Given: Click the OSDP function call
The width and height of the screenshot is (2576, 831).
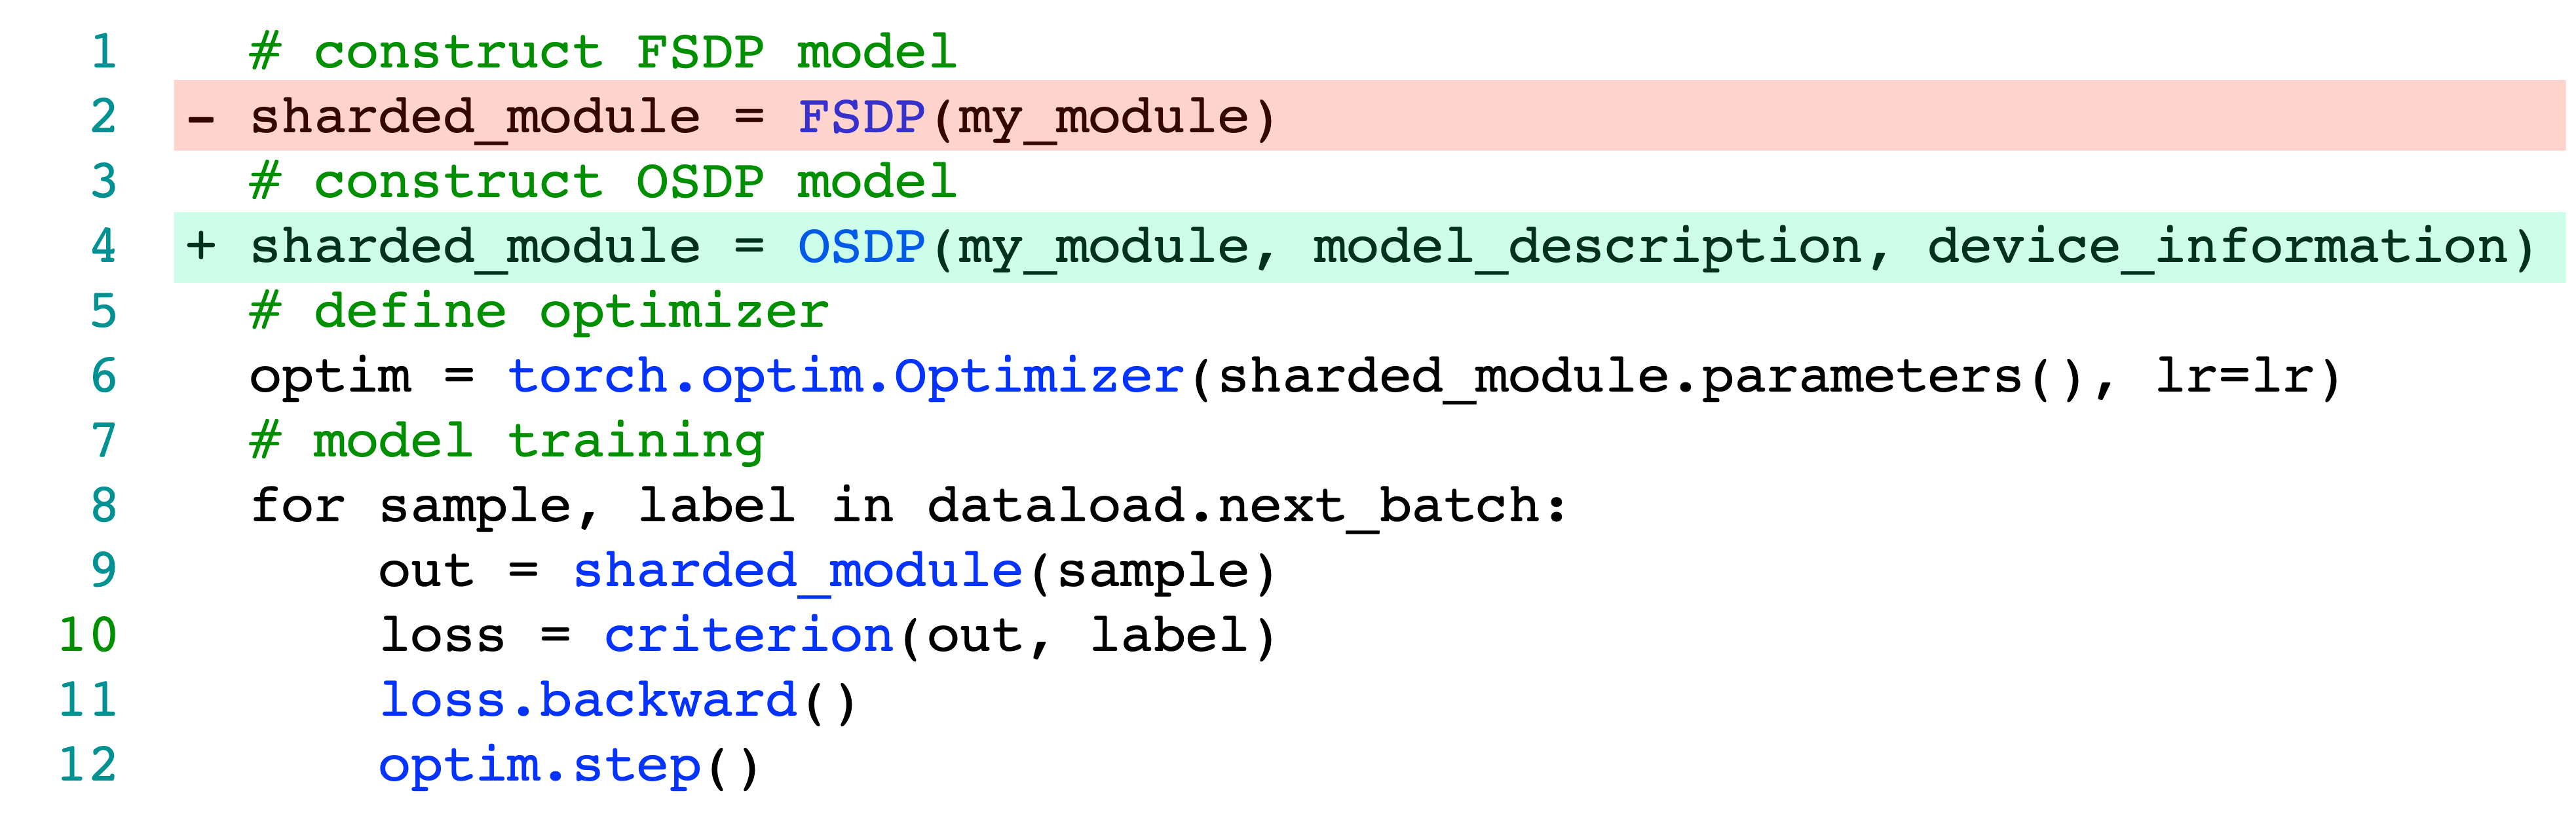Looking at the screenshot, I should click(861, 247).
